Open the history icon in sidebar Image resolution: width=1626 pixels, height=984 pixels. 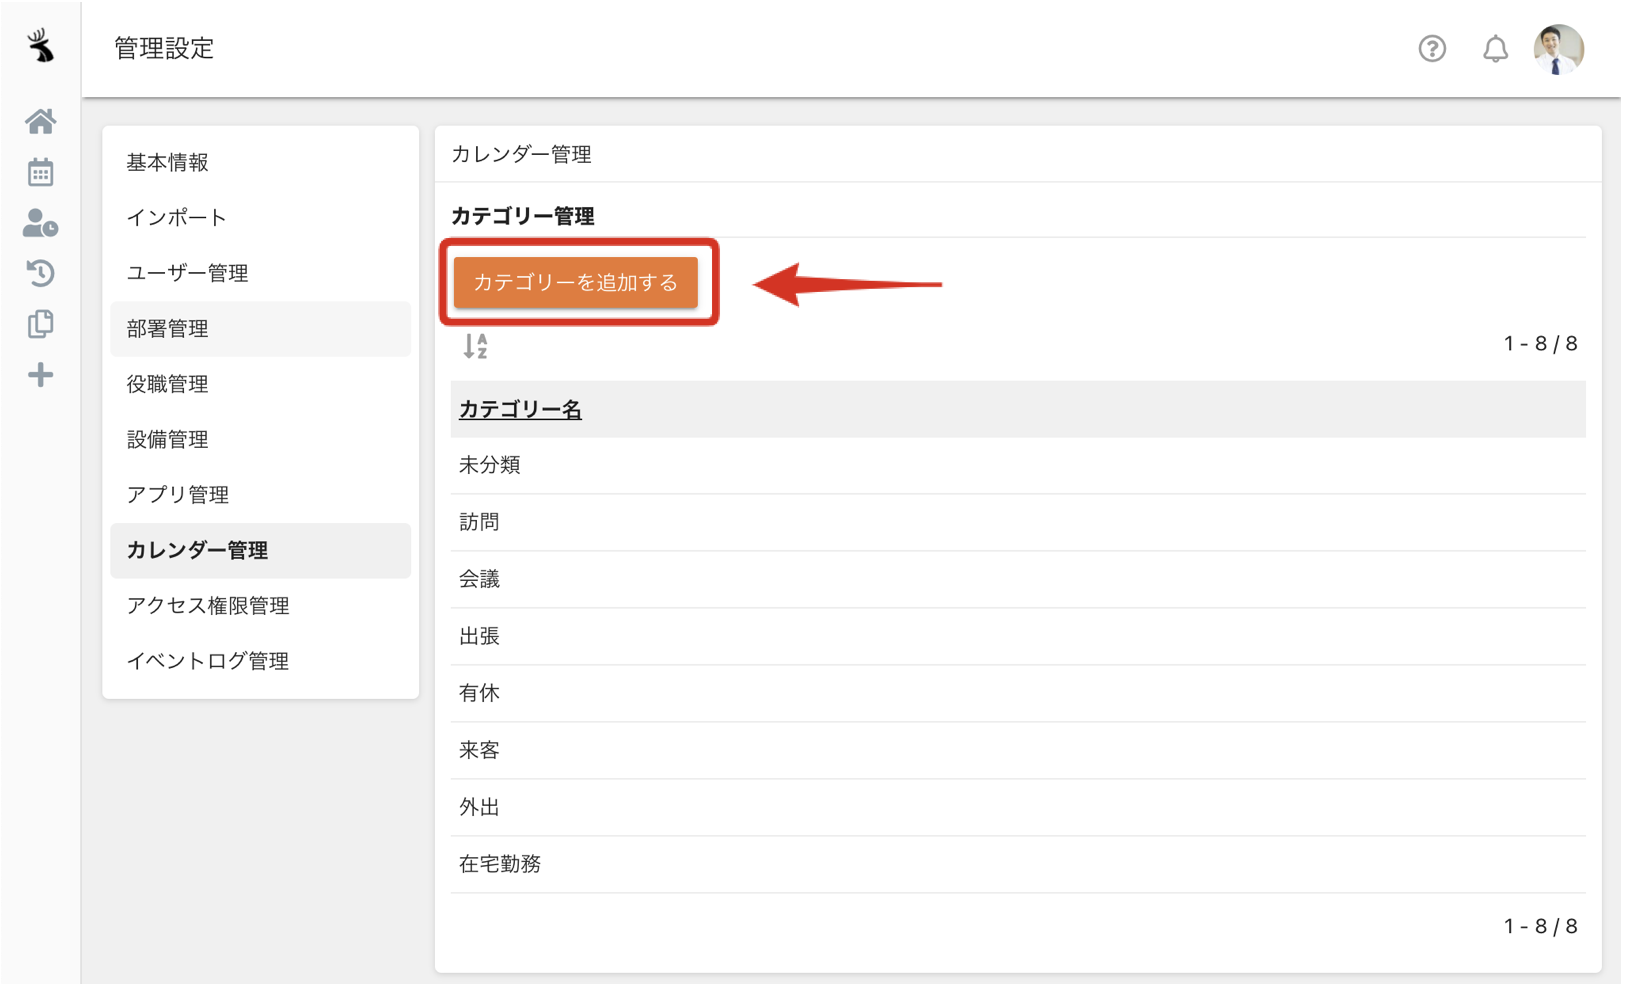[x=40, y=273]
